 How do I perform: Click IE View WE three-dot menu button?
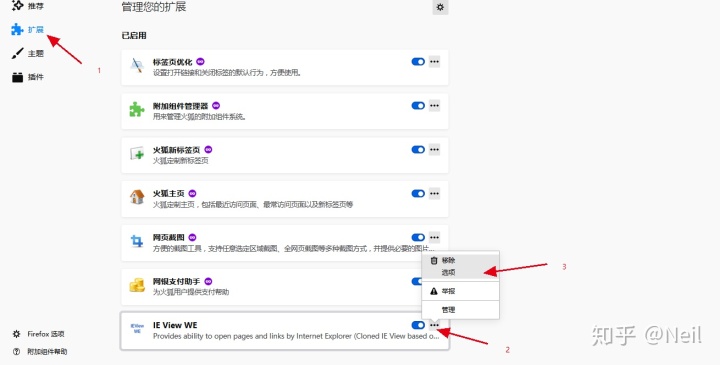(x=434, y=325)
